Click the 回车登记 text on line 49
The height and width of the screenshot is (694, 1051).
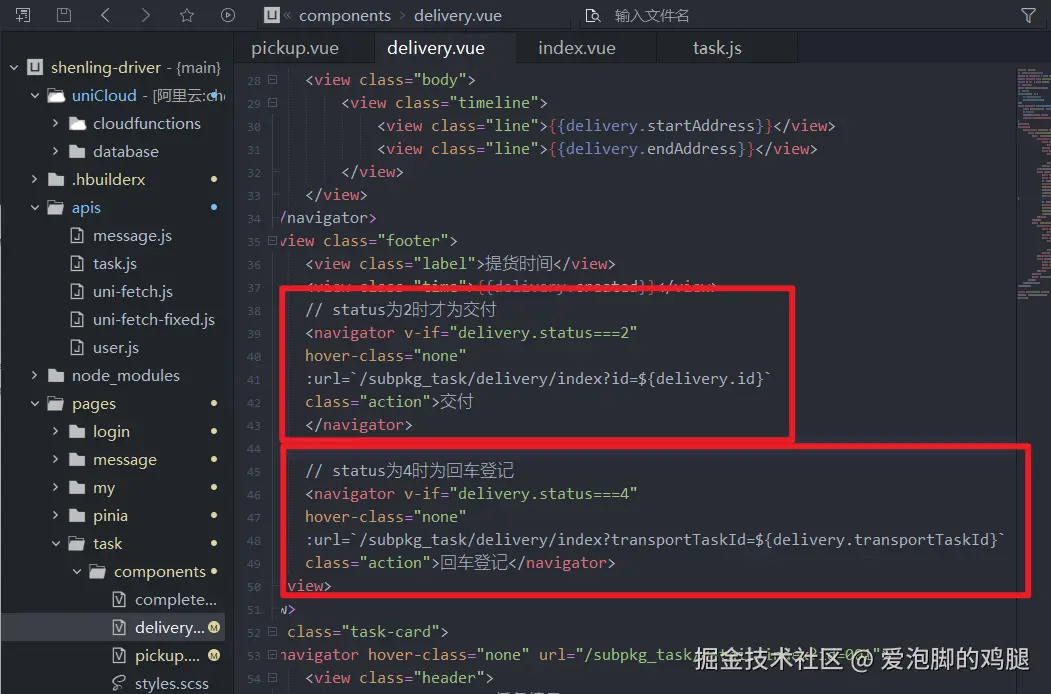point(473,563)
